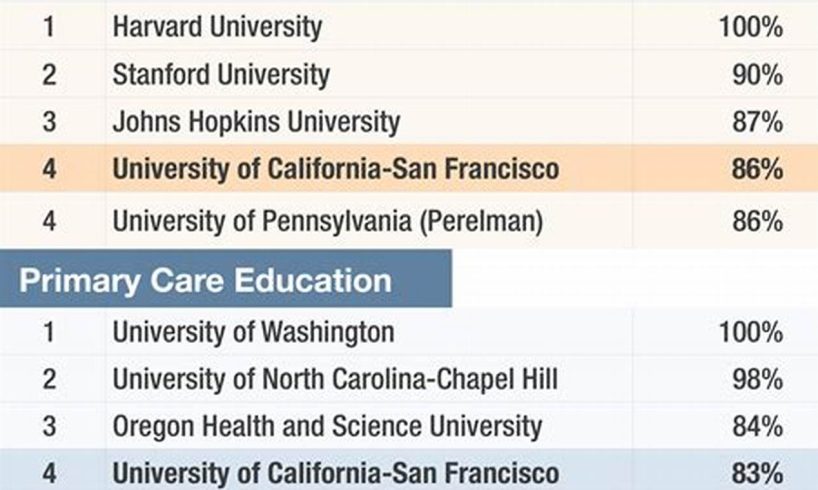Click University of North Carolina-Chapel Hill
The height and width of the screenshot is (490, 818).
pos(335,379)
